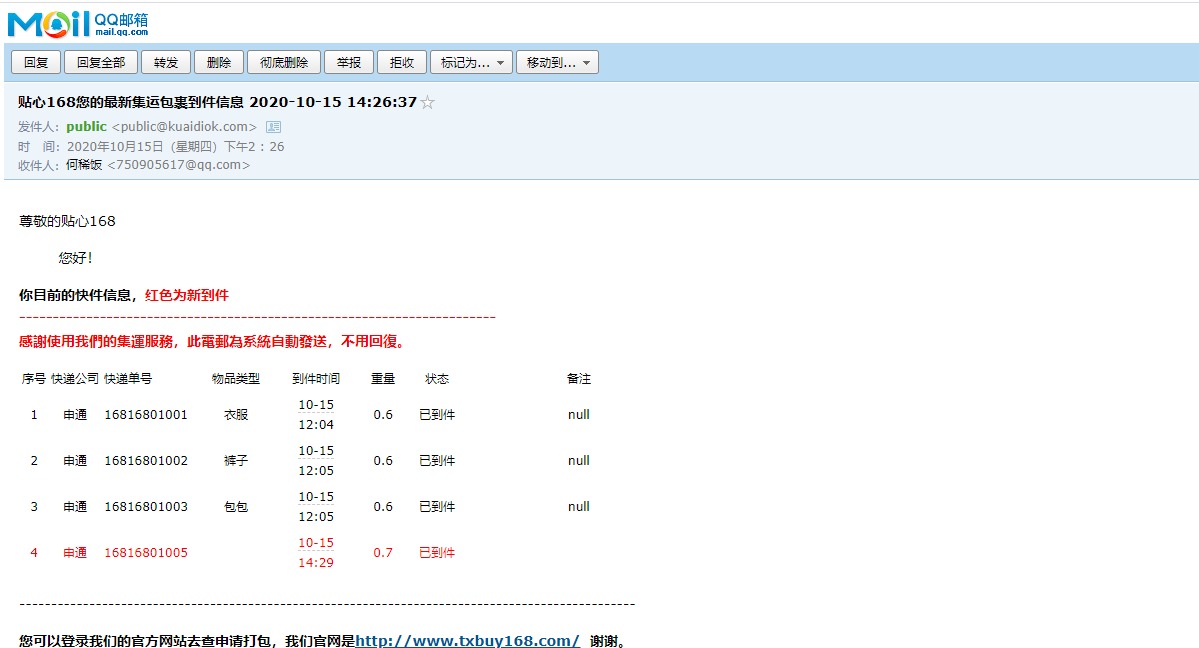Viewport: 1199px width, 648px height.
Task: Forward the email using 转发
Action: pyautogui.click(x=166, y=62)
